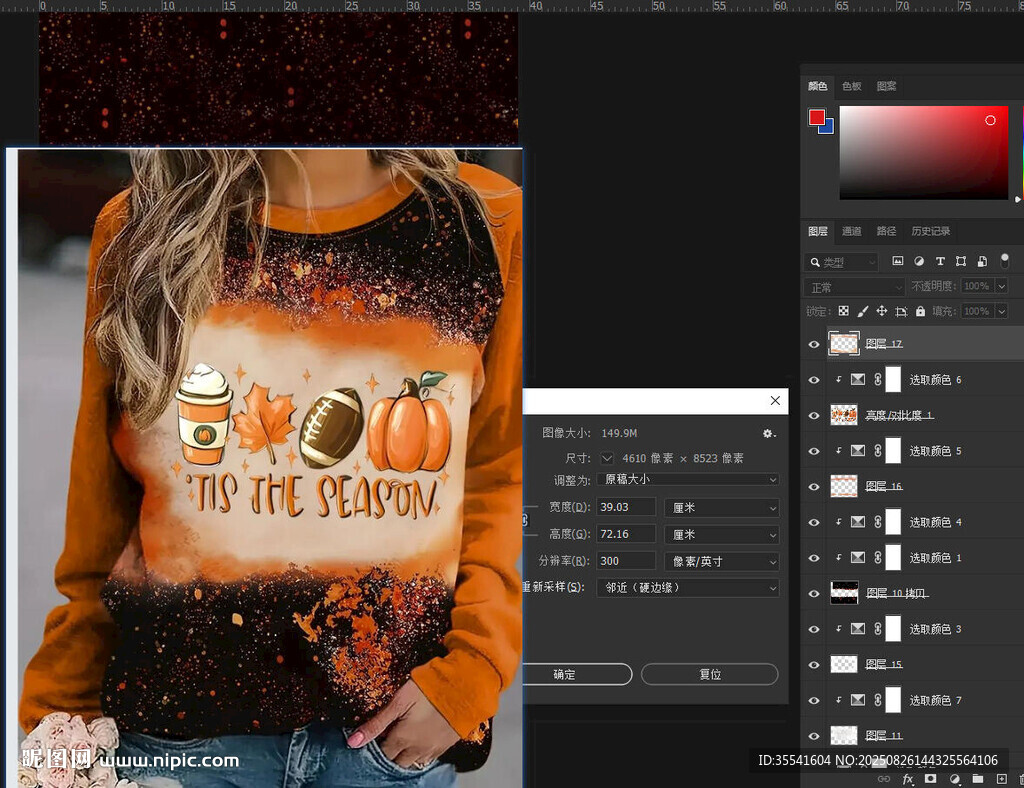Click the add layer style fx icon
Screen dimensions: 1024x788
pyautogui.click(x=908, y=778)
